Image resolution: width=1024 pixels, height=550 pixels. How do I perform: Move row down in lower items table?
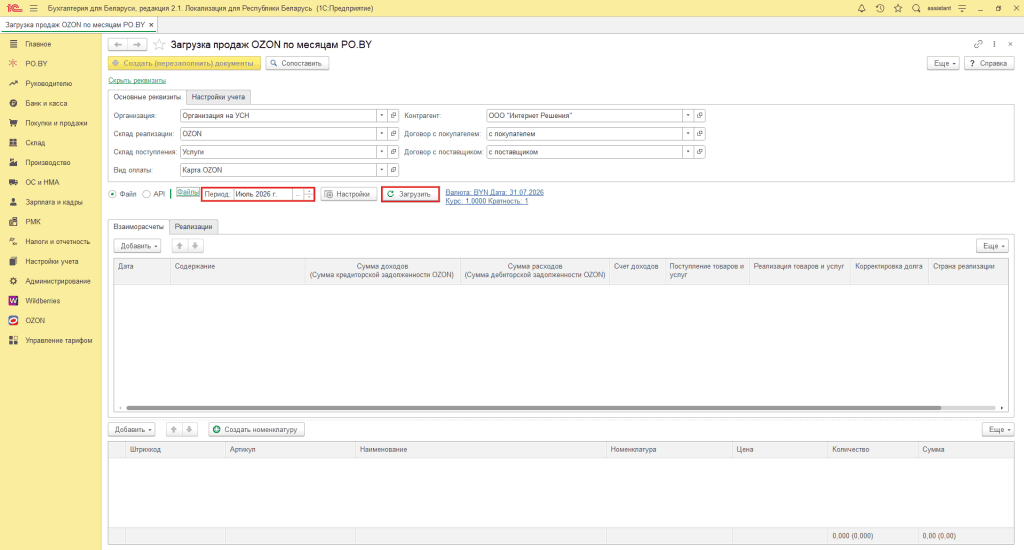coord(189,430)
